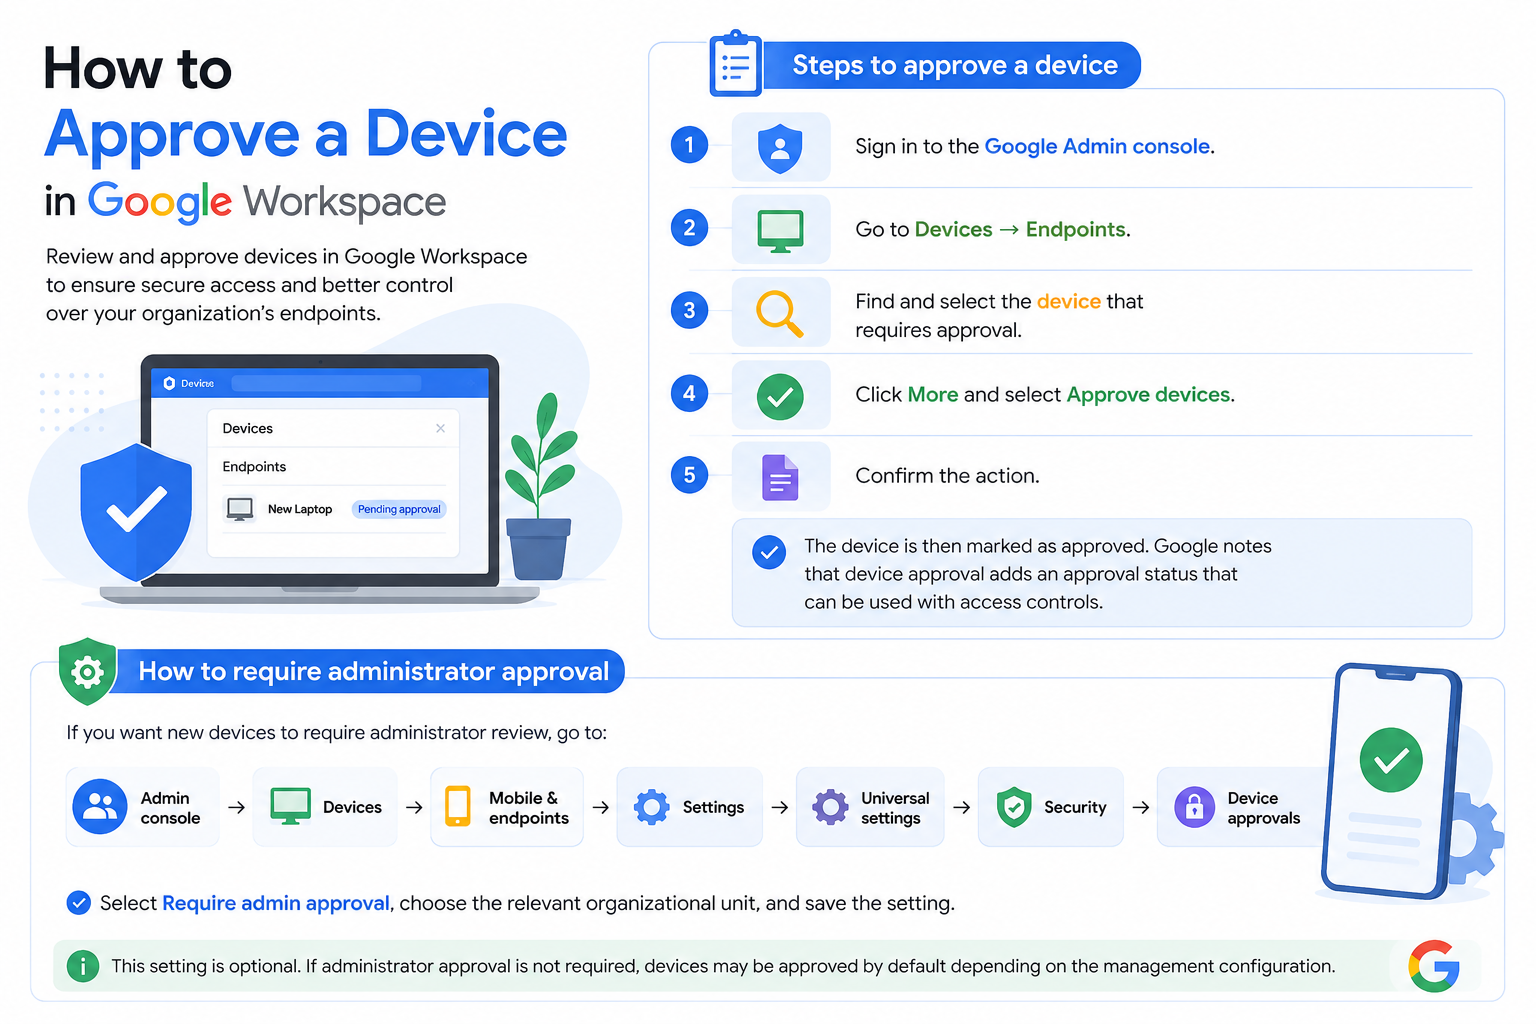Click the orange magnifying glass icon in step 3
Image resolution: width=1536 pixels, height=1024 pixels.
click(779, 313)
